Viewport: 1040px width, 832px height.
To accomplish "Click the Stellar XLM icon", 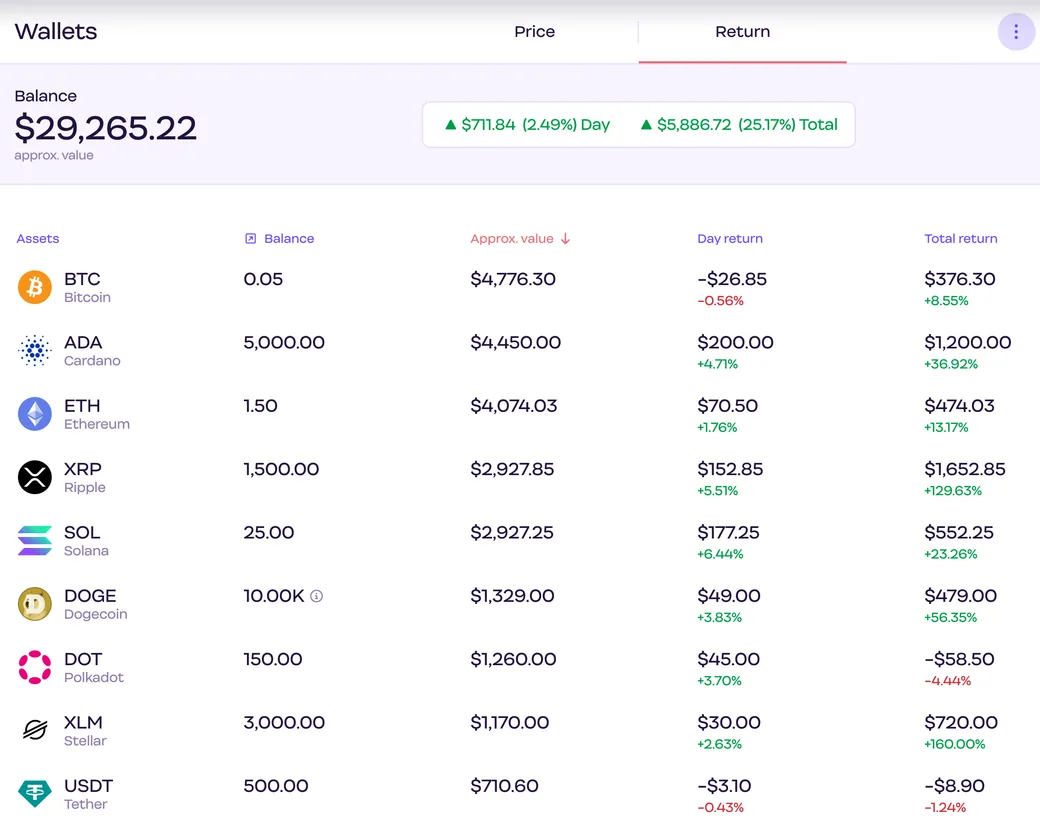I will (34, 730).
